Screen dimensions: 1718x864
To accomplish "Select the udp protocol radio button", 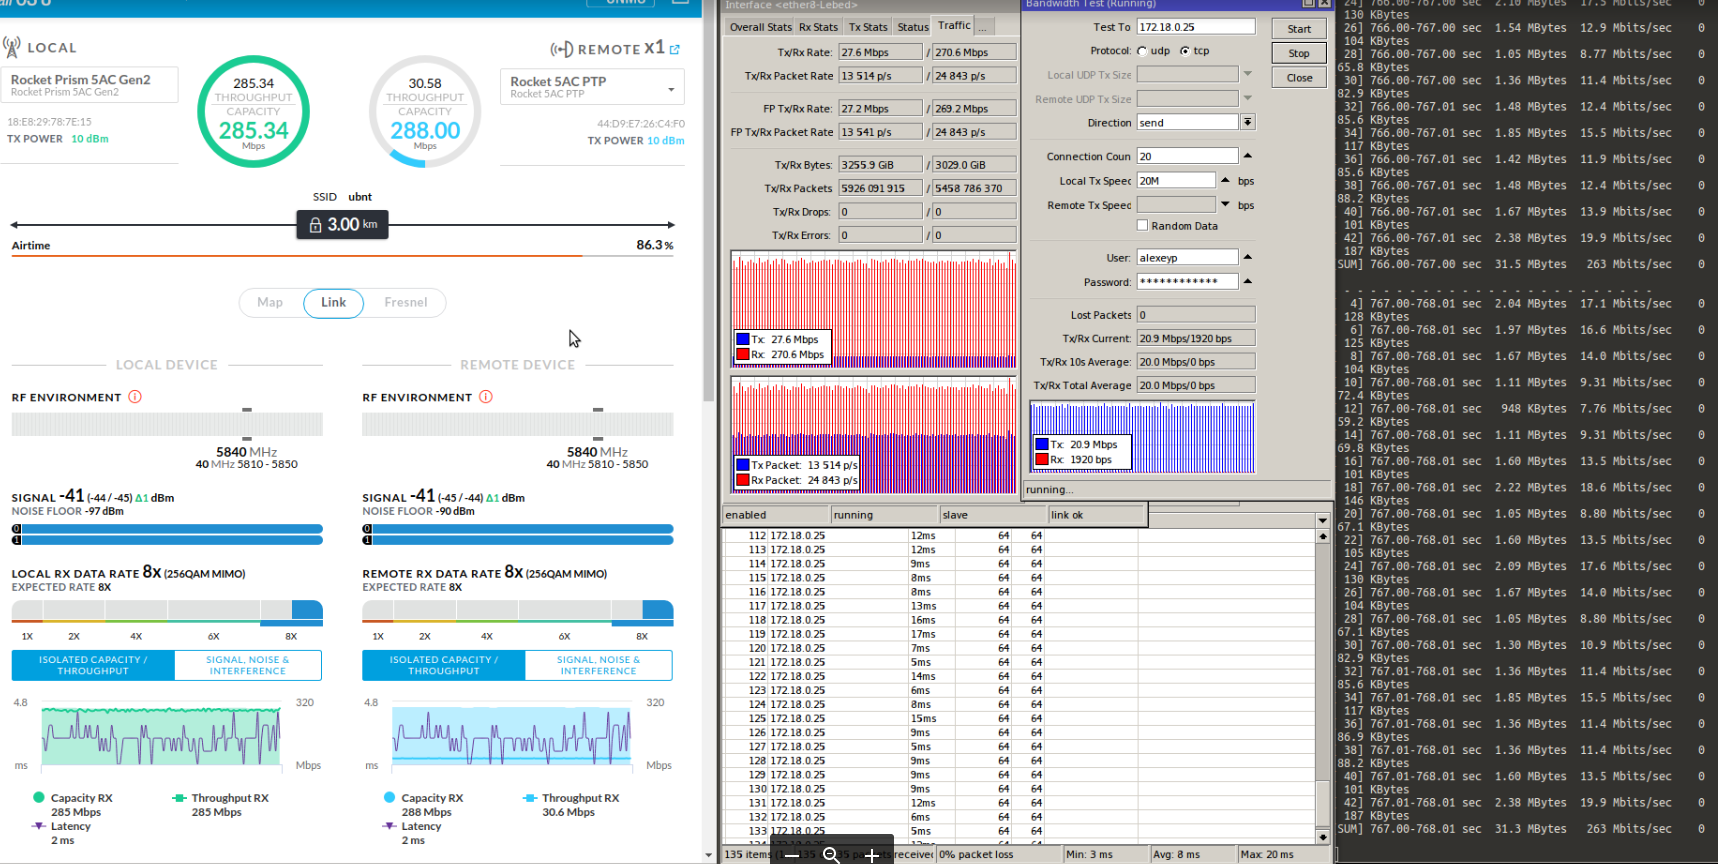I will 1142,51.
